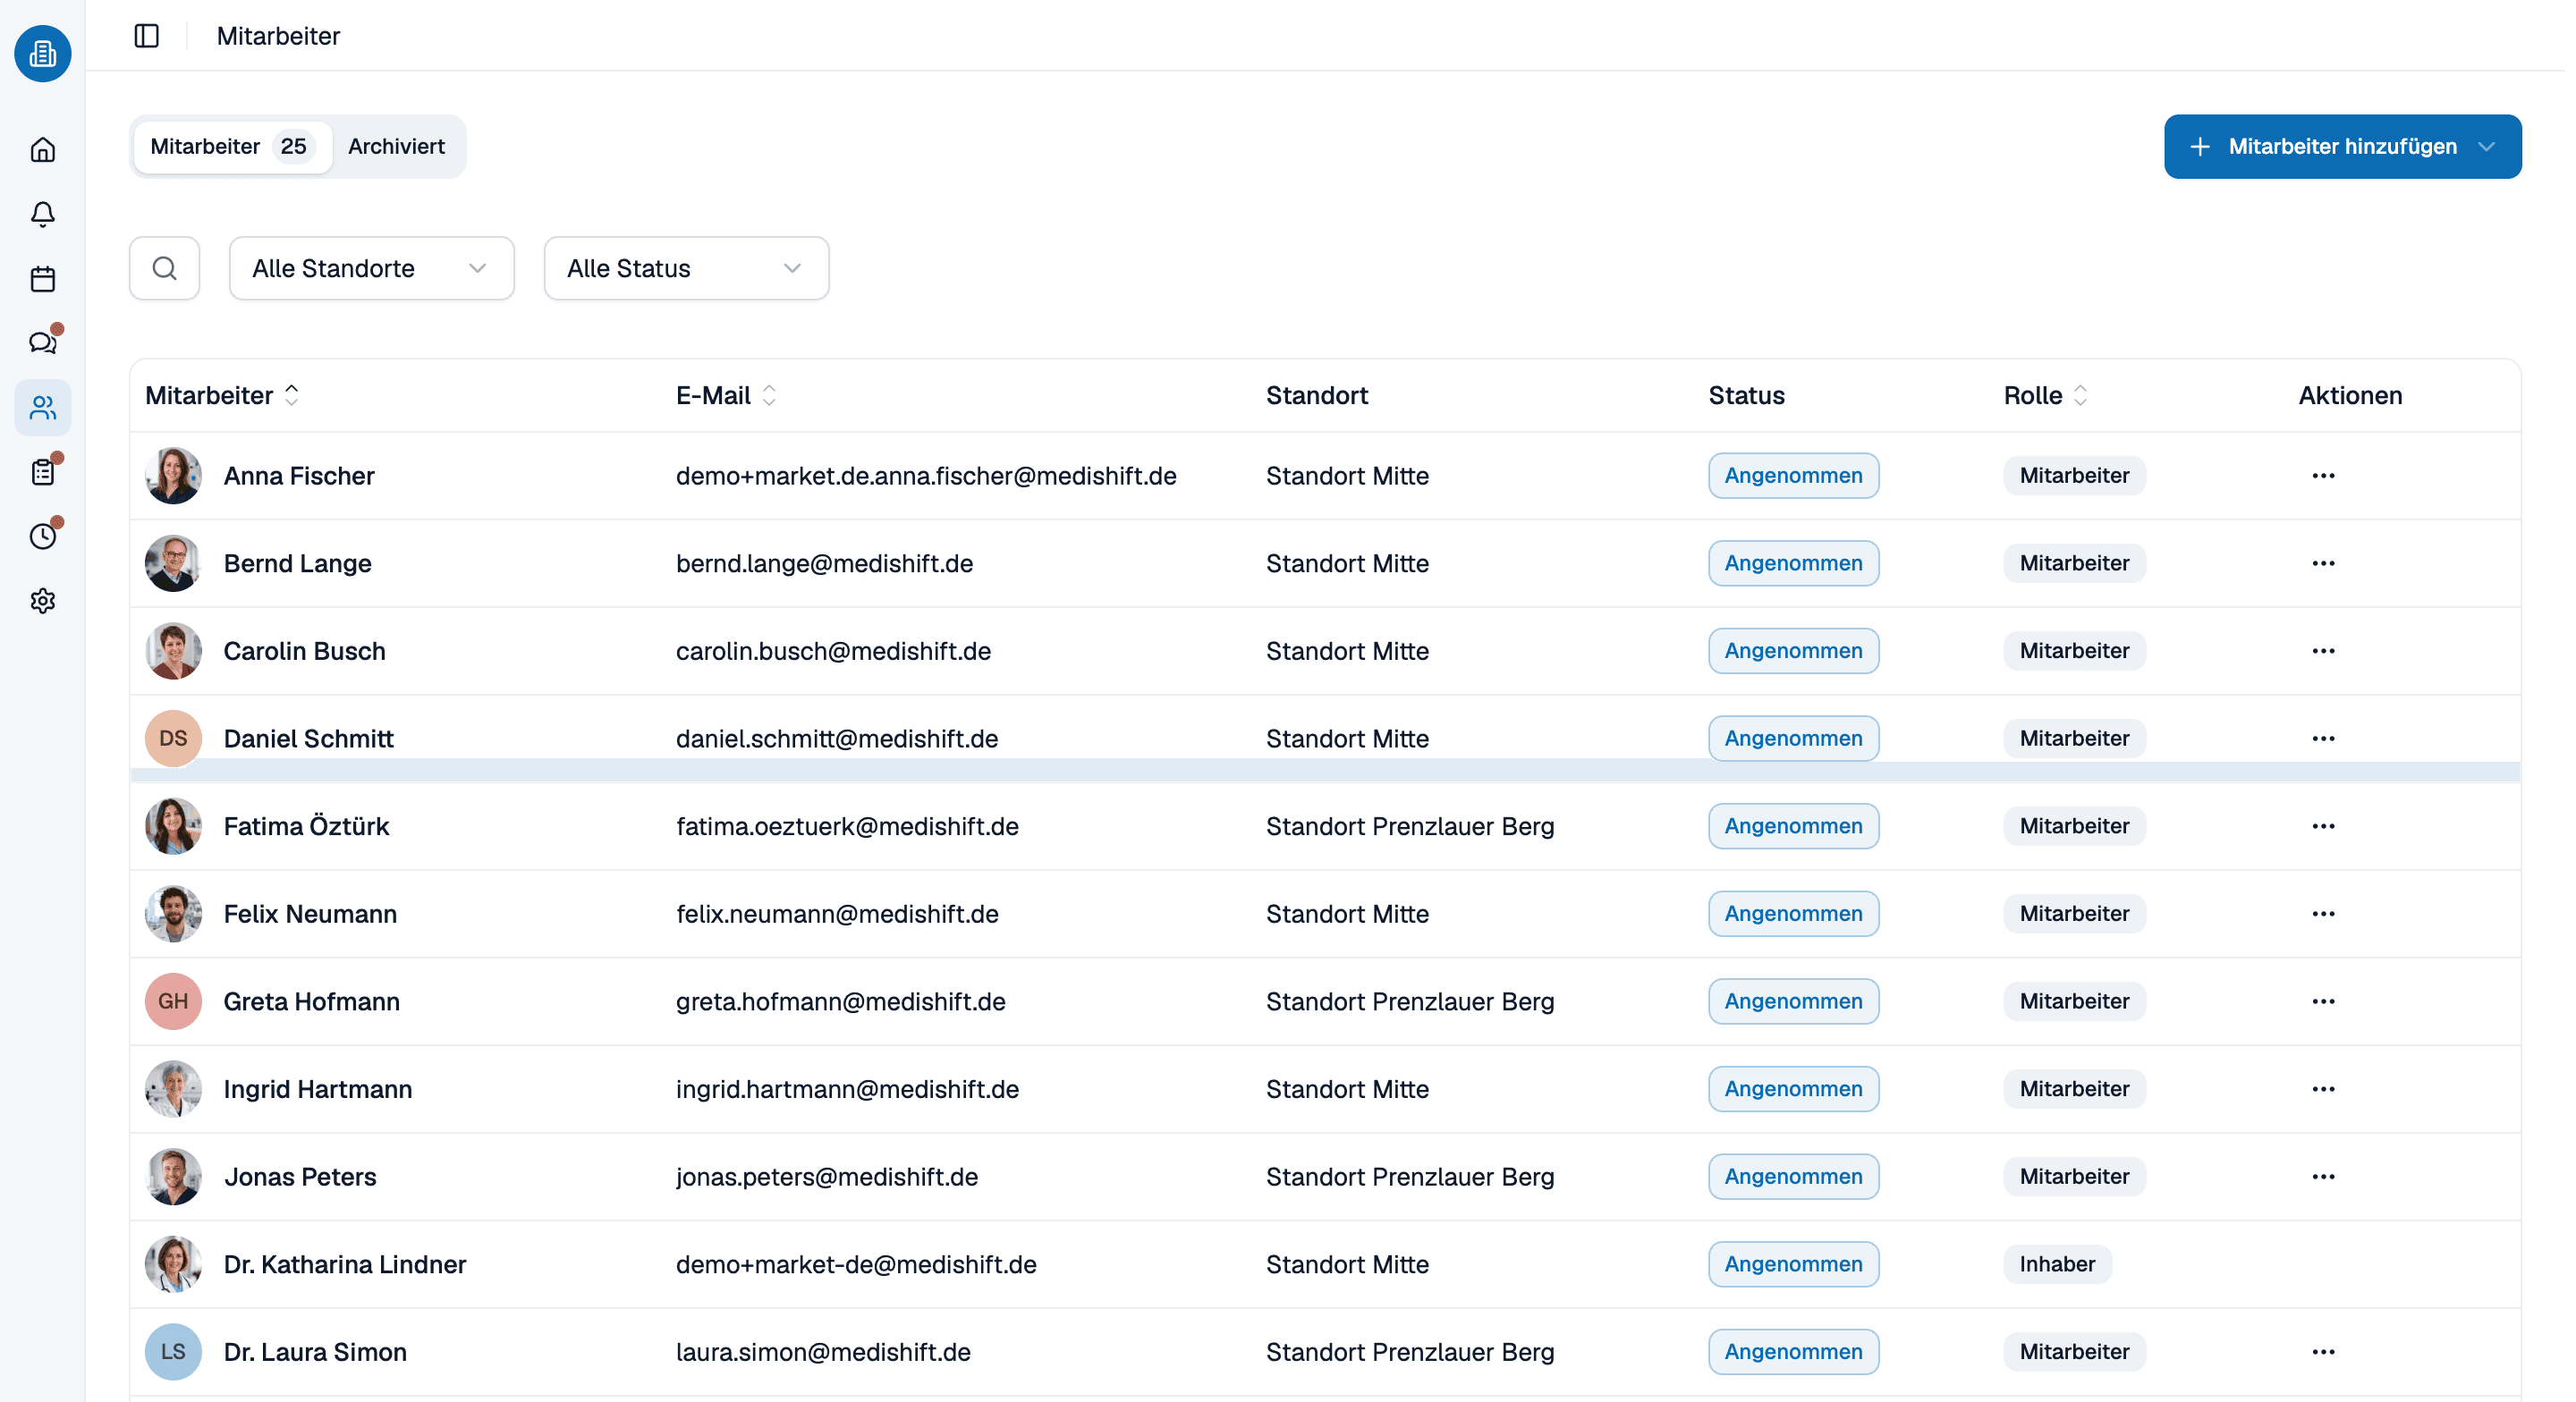
Task: Sort by E-Mail column header
Action: [x=726, y=395]
